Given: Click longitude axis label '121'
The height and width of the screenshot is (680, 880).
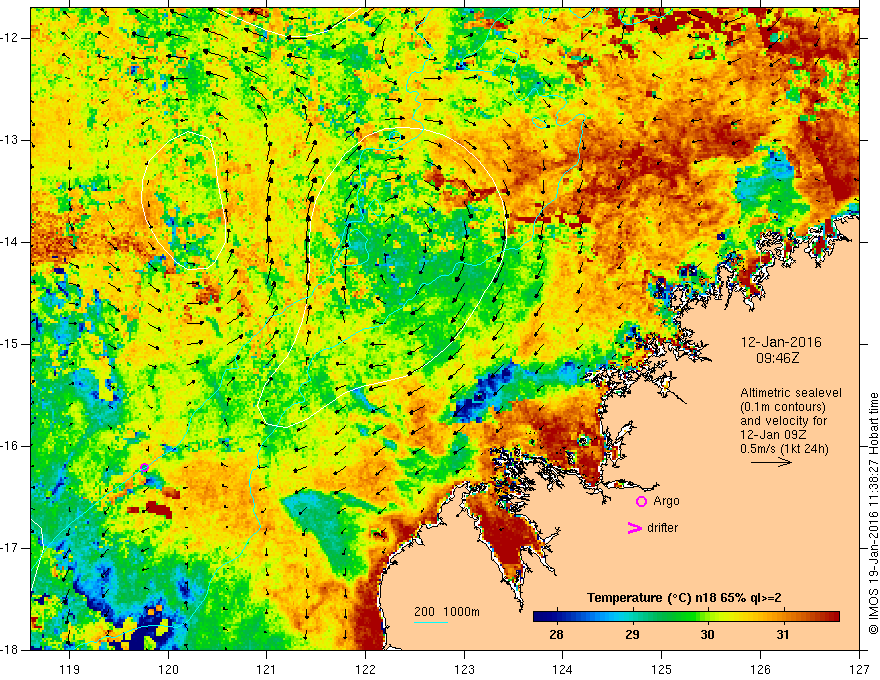Looking at the screenshot, I should 267,669.
